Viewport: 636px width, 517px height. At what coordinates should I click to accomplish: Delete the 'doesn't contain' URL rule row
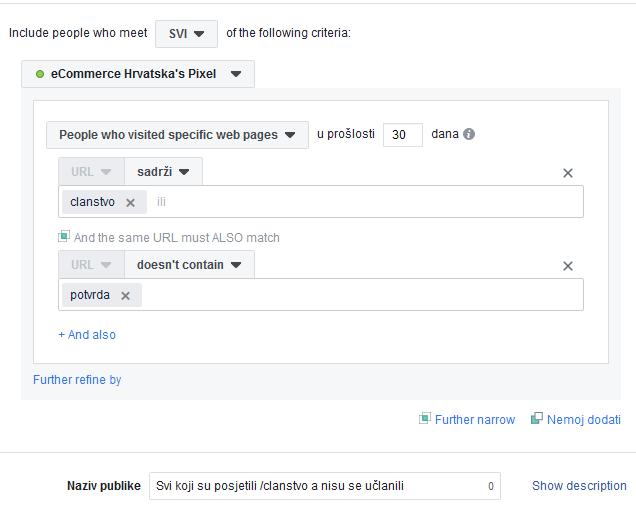568,266
